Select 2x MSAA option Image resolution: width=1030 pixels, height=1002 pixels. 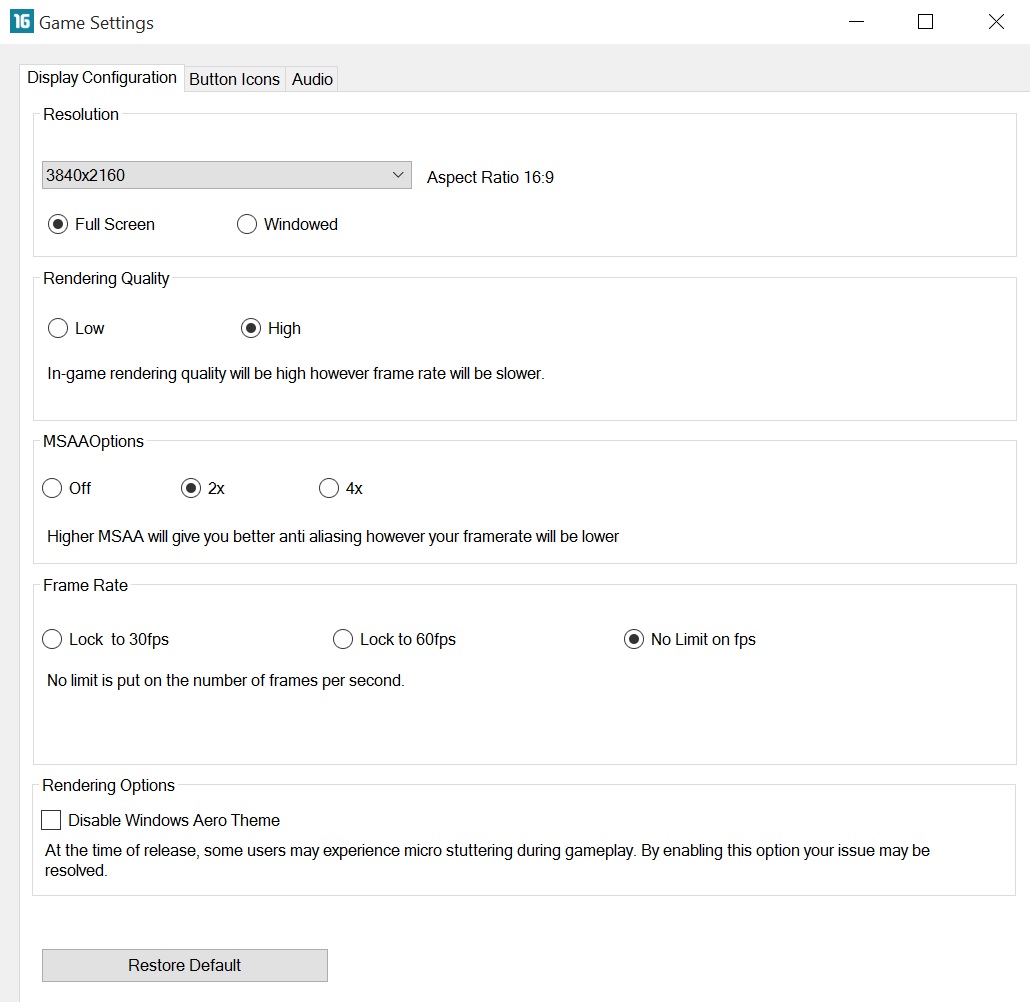(191, 488)
